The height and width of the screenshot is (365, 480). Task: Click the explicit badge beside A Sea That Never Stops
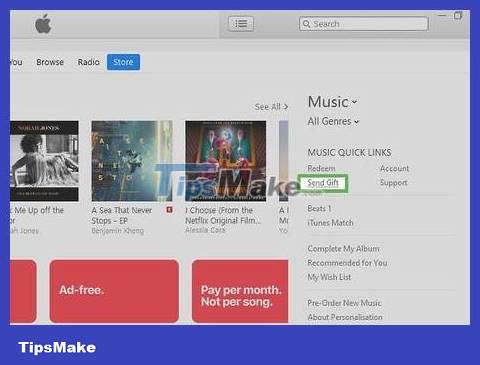click(x=169, y=210)
